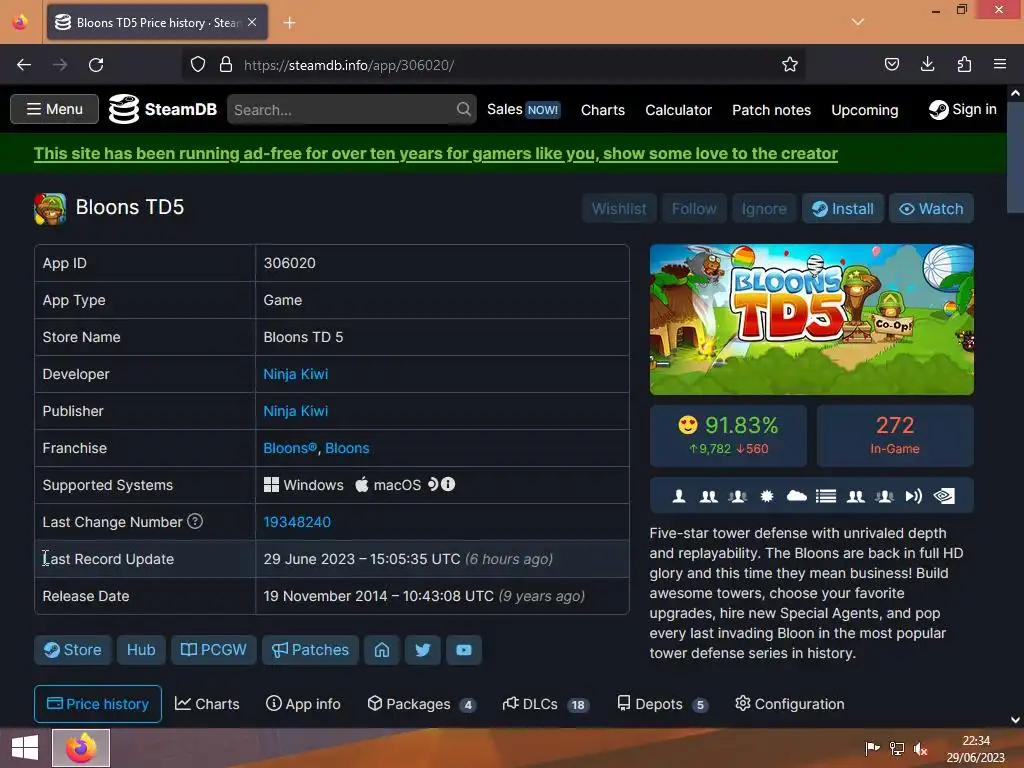Open a new browser tab

click(289, 23)
